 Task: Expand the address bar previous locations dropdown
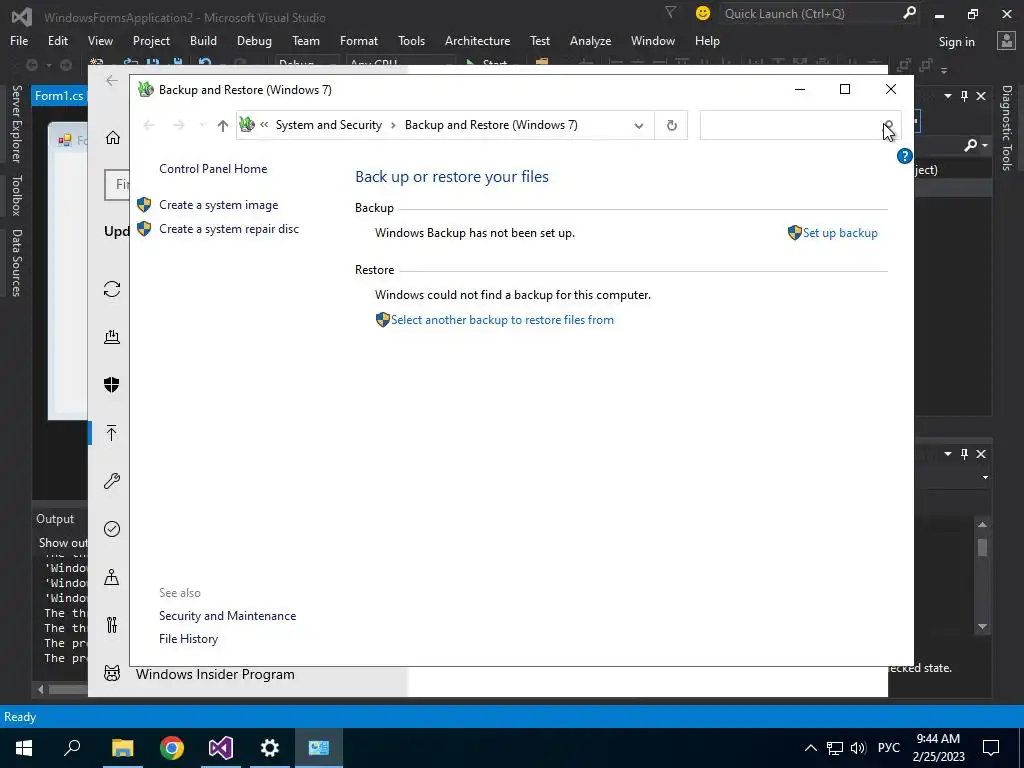click(639, 125)
